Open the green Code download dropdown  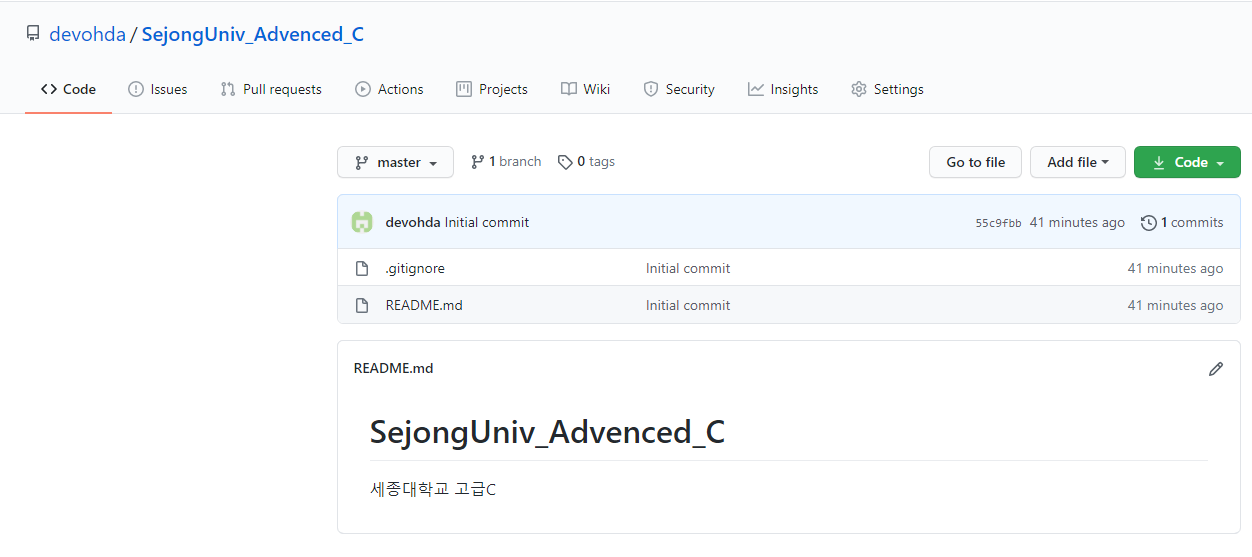pos(1187,162)
